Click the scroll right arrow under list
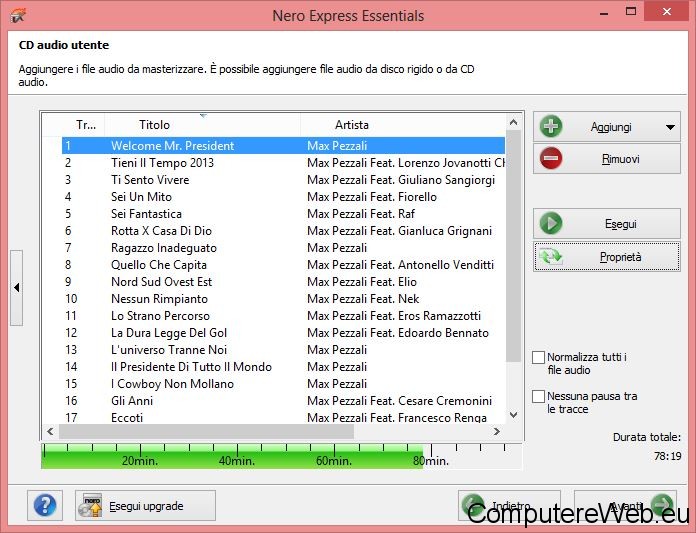Viewport: 696px width, 533px height. (497, 431)
